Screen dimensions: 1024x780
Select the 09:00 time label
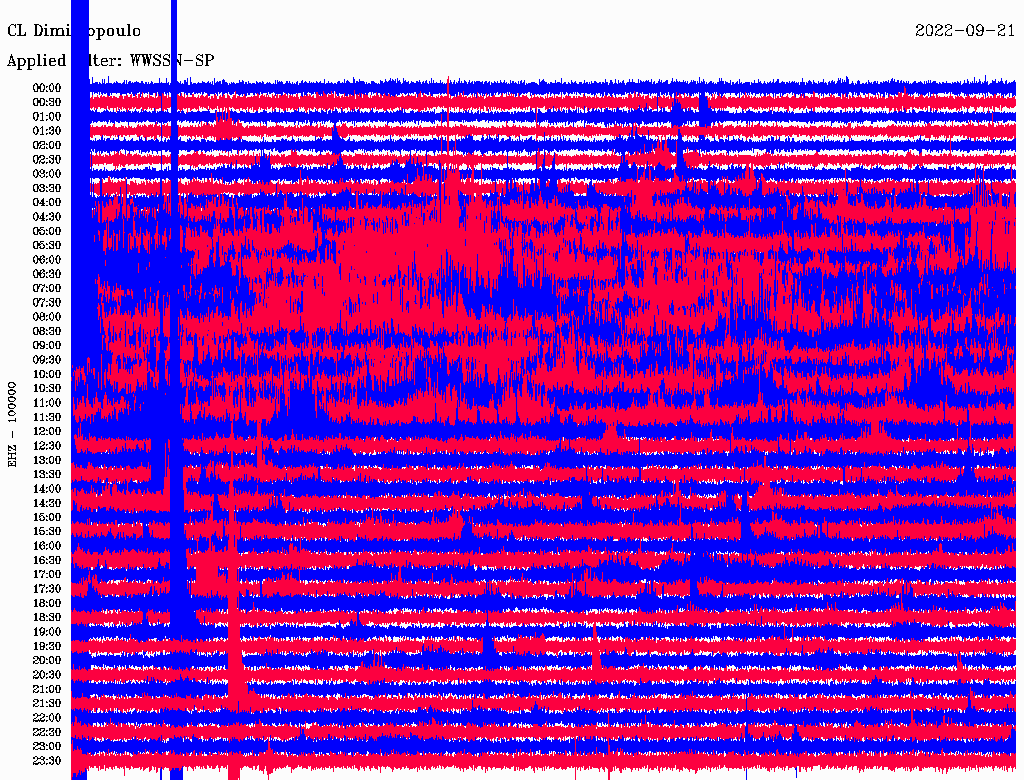tap(47, 346)
